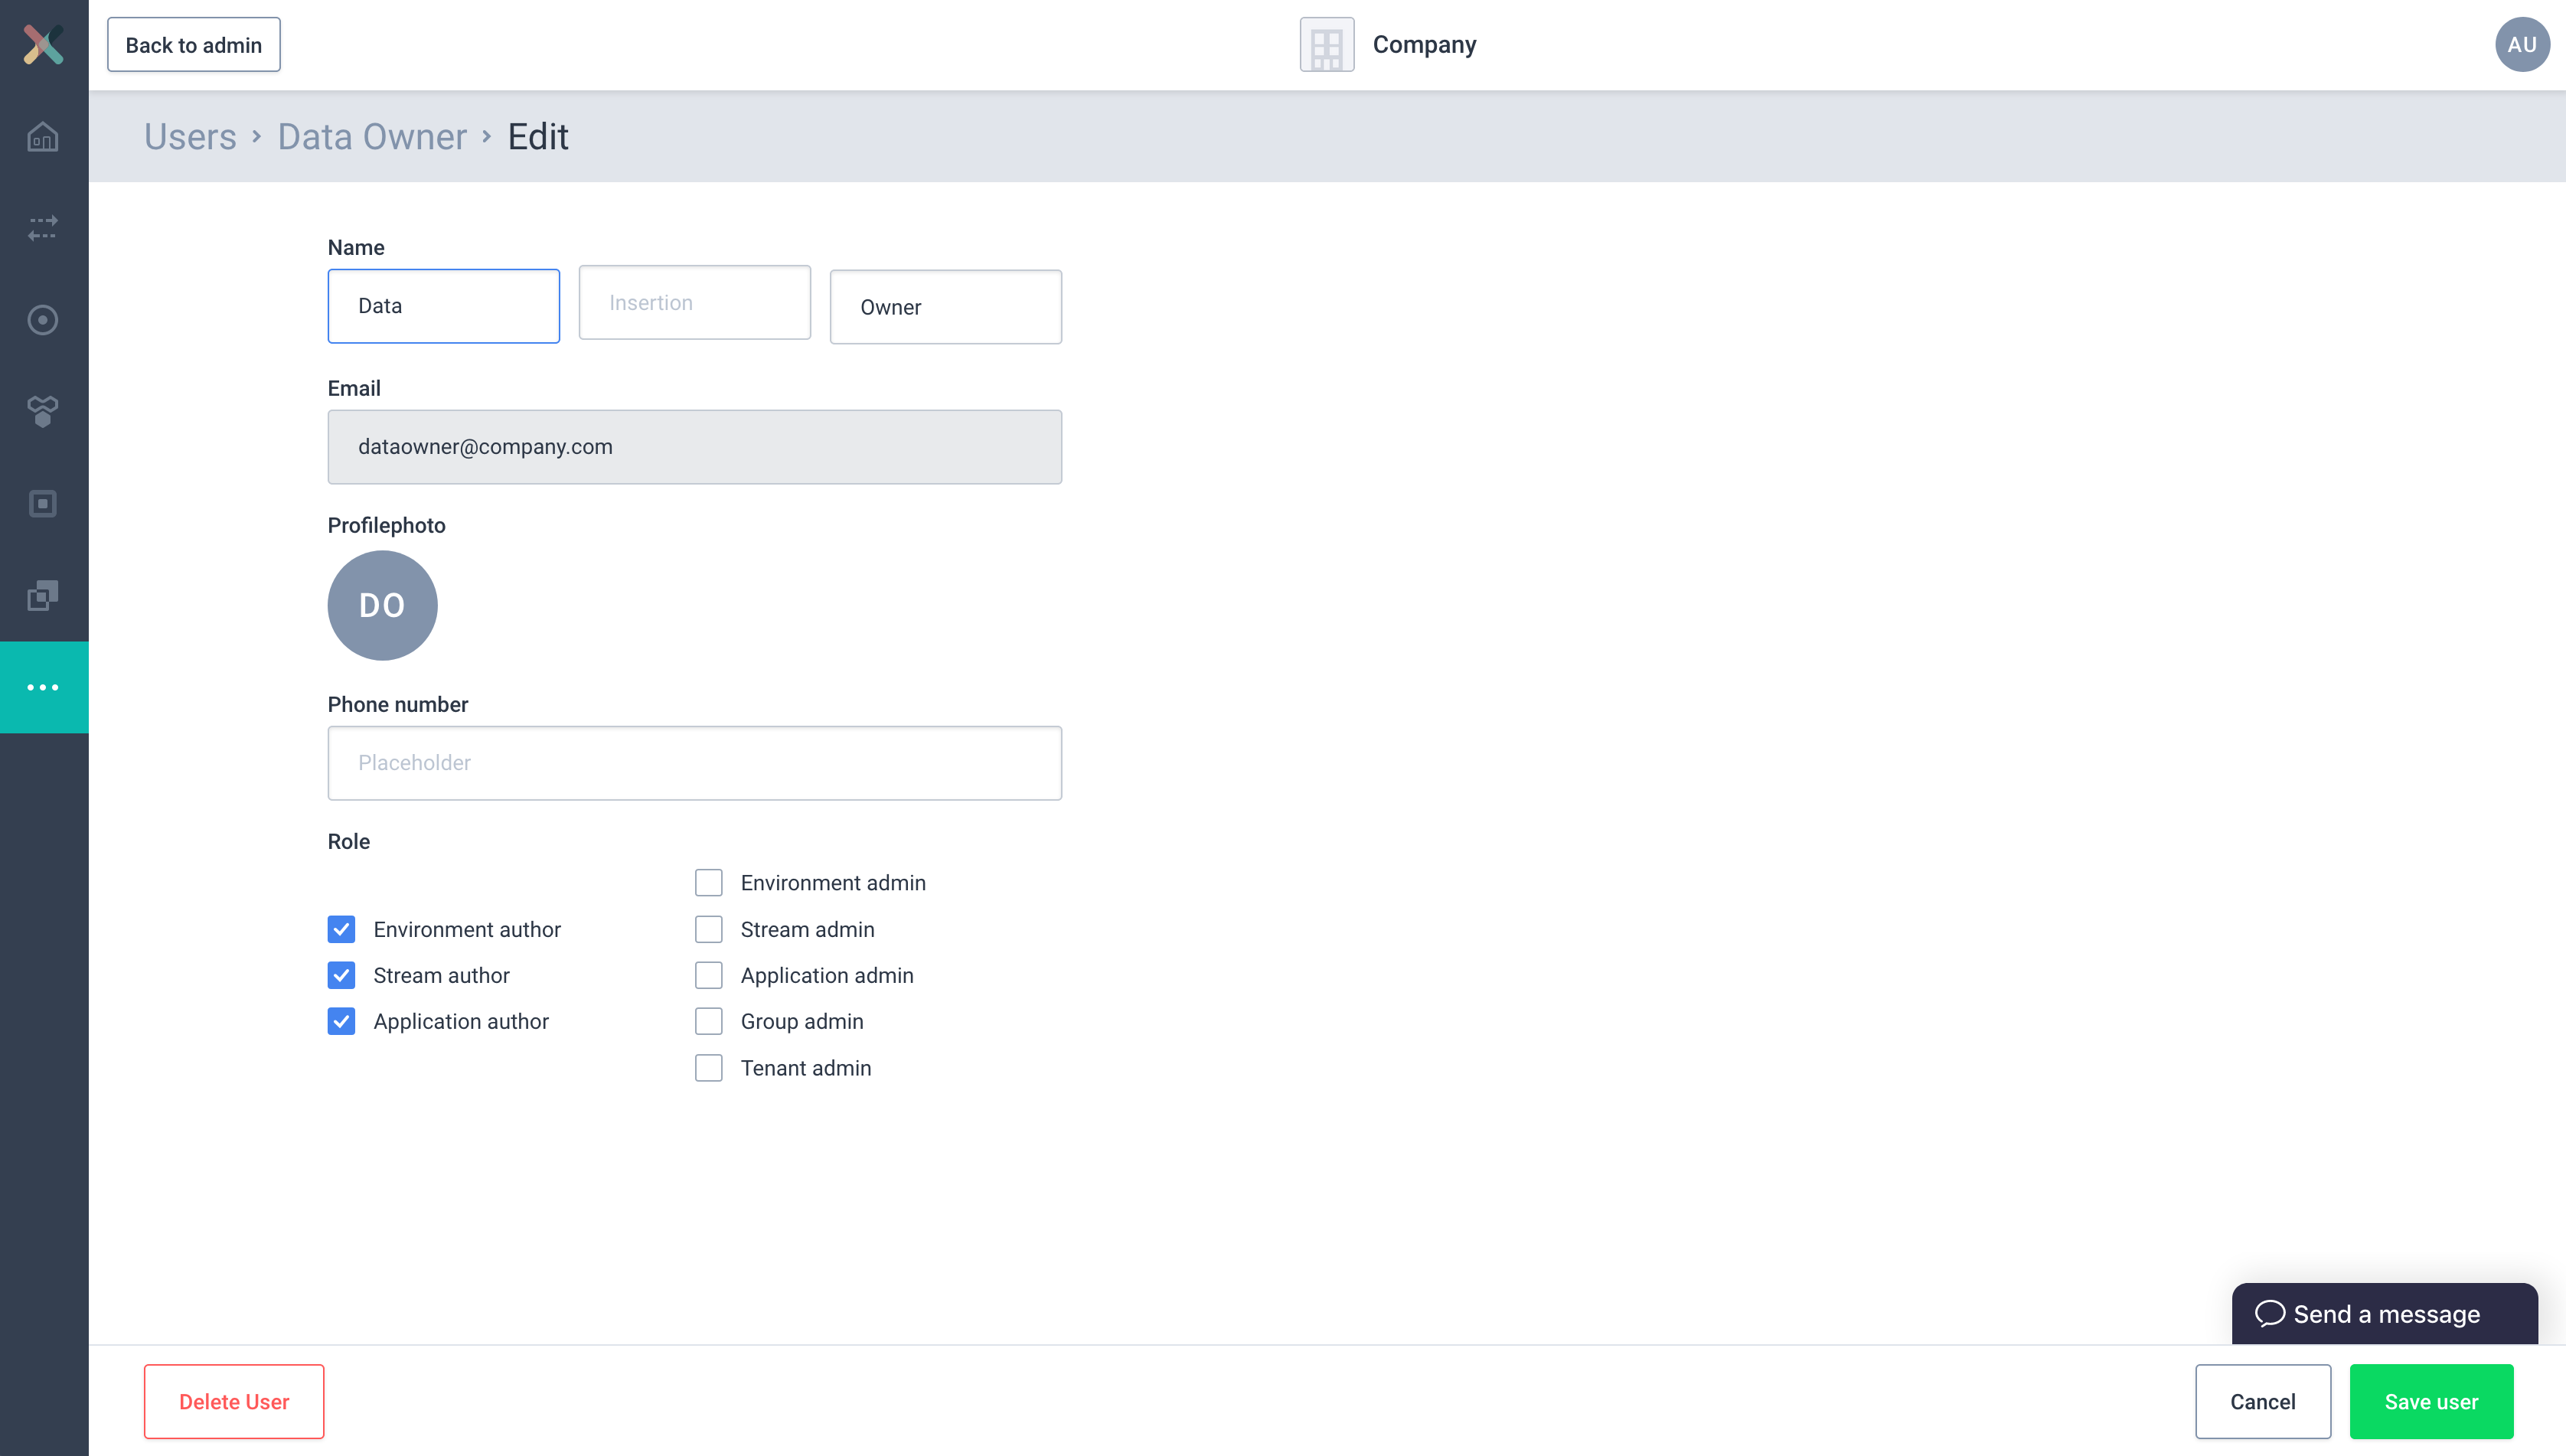Click the Delete User button
Viewport: 2566px width, 1456px height.
pos(234,1402)
